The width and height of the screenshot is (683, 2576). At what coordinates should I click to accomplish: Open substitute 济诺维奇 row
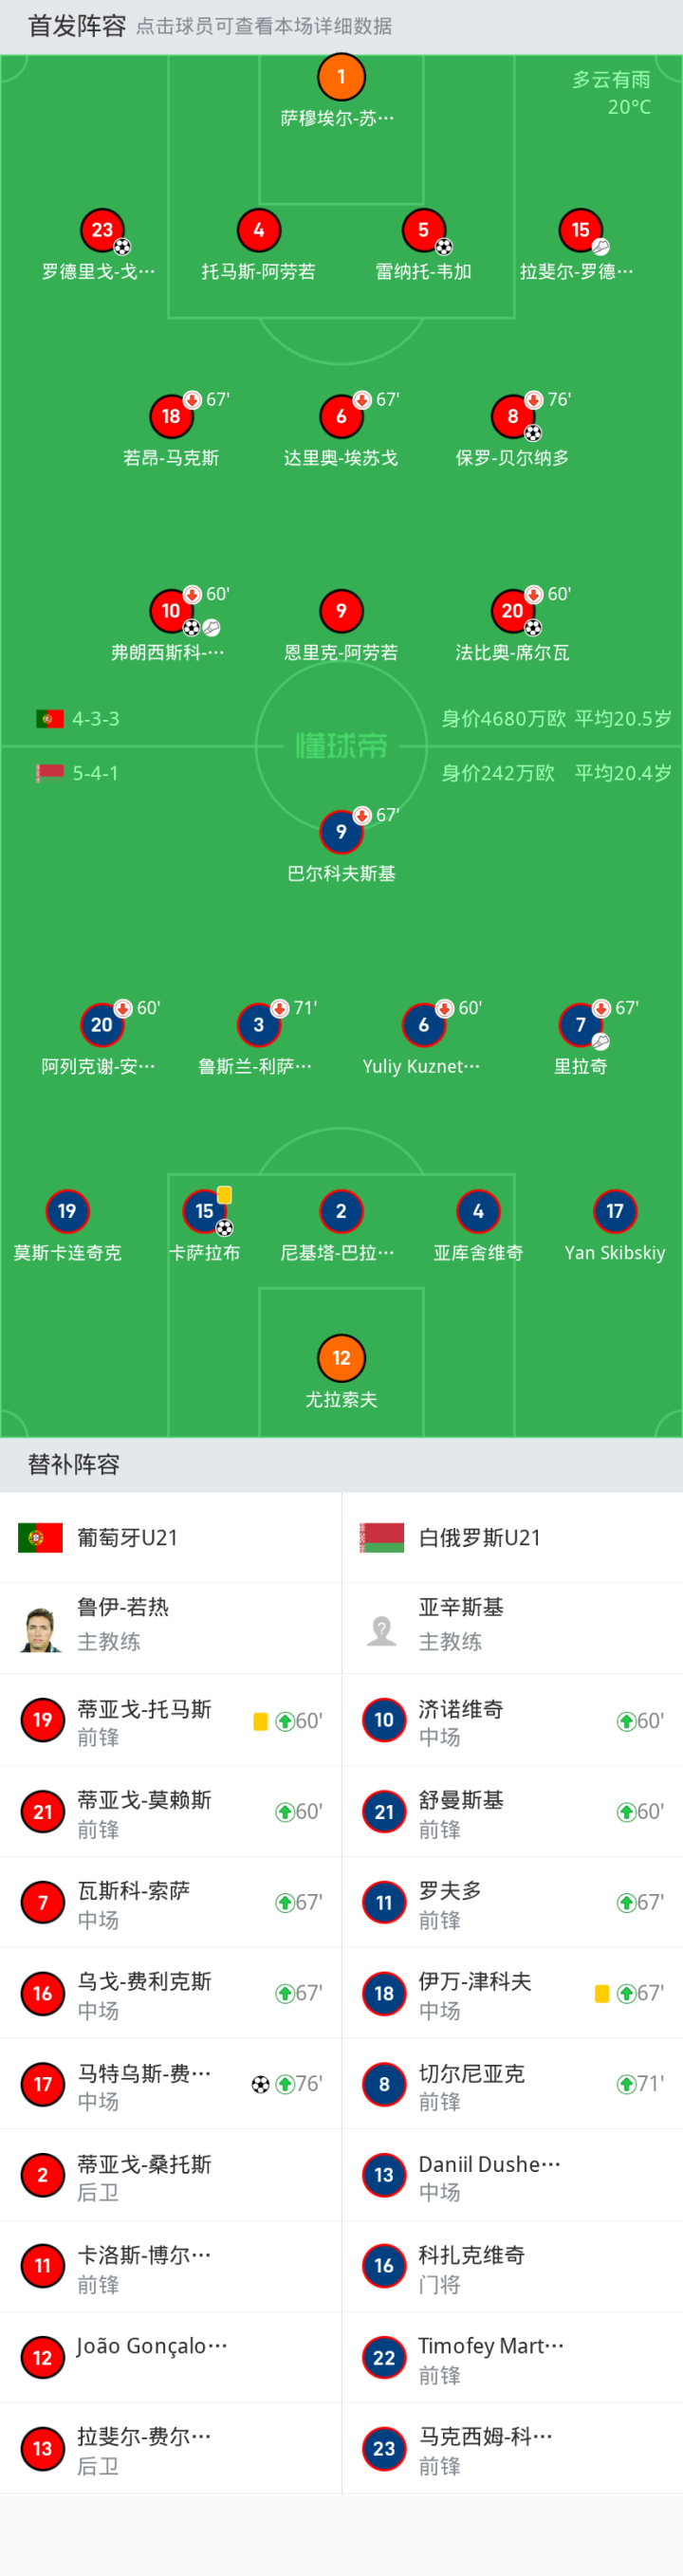tap(512, 1721)
